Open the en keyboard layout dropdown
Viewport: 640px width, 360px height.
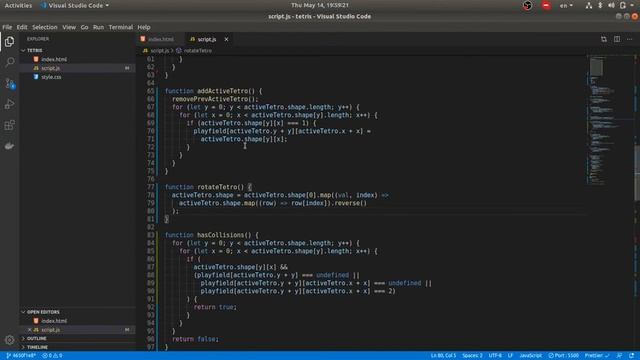[x=566, y=5]
